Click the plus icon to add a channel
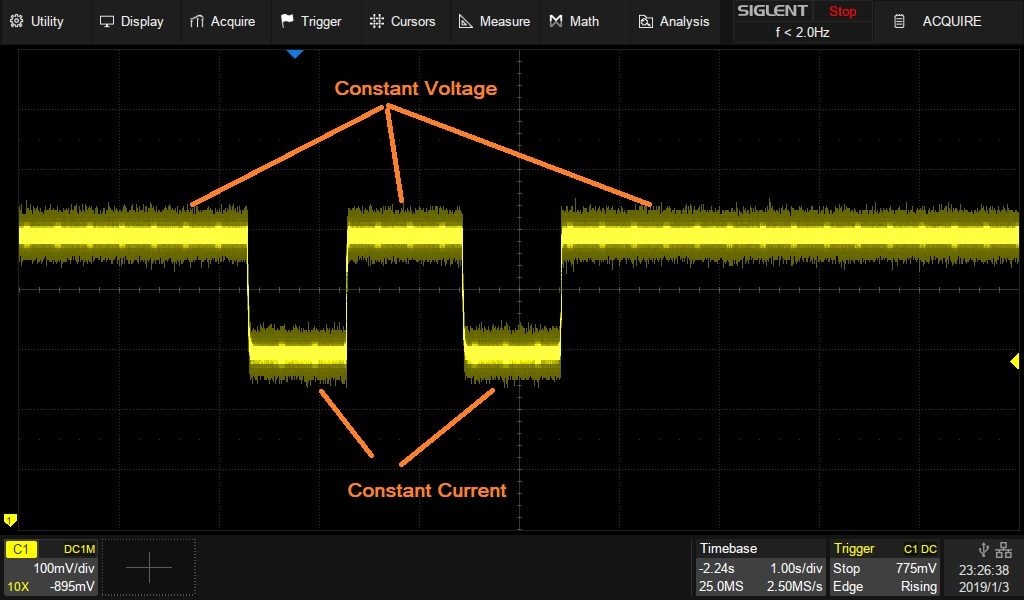Screen dimensions: 1024x600 (149, 568)
